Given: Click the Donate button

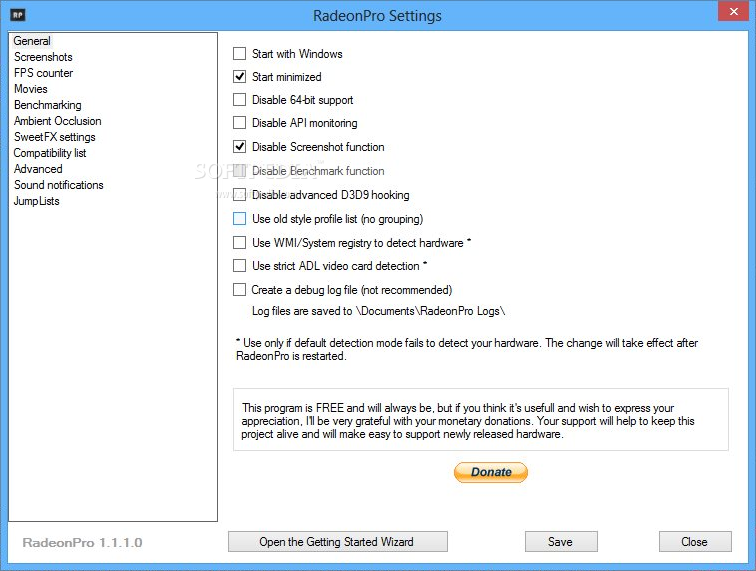Looking at the screenshot, I should [x=491, y=472].
